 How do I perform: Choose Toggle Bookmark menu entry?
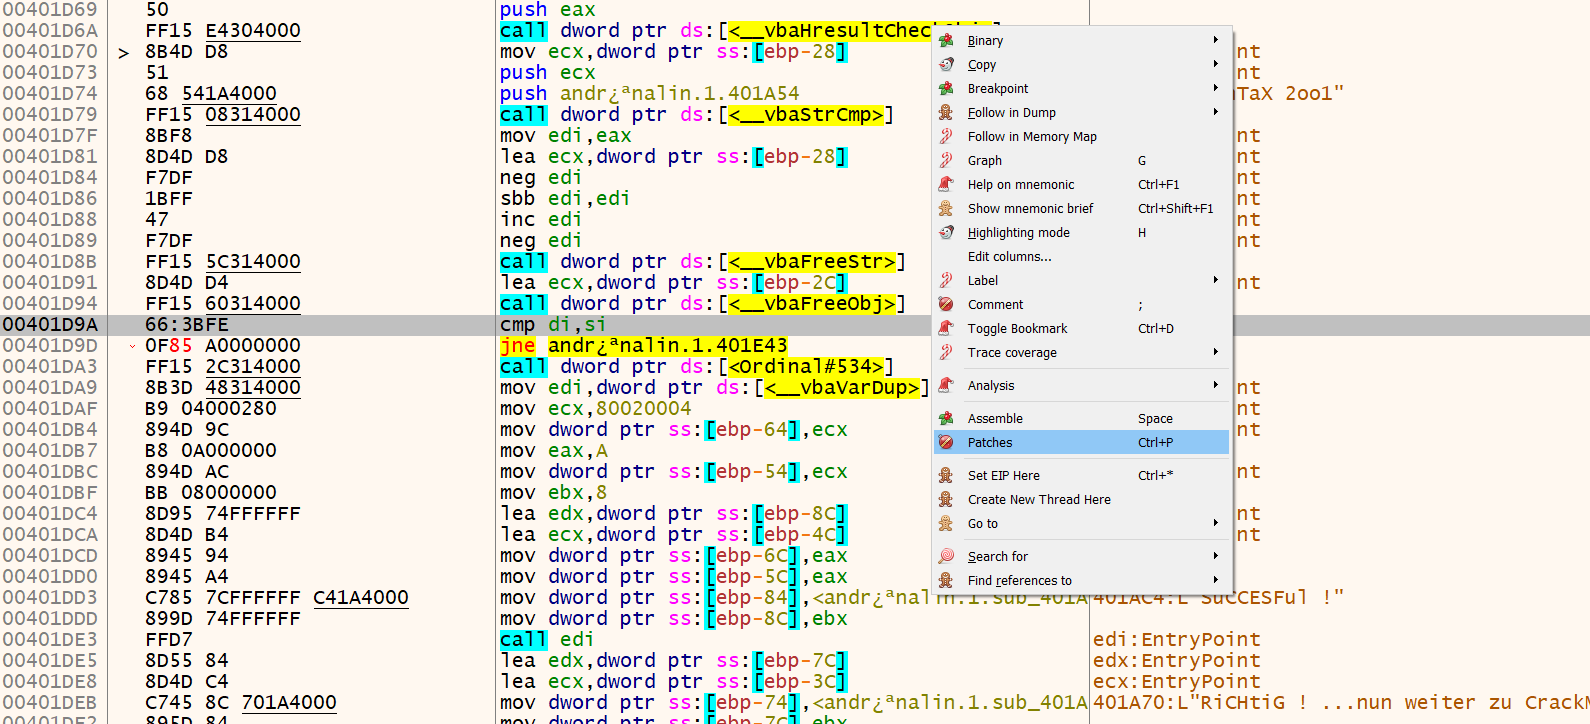pyautogui.click(x=1081, y=329)
